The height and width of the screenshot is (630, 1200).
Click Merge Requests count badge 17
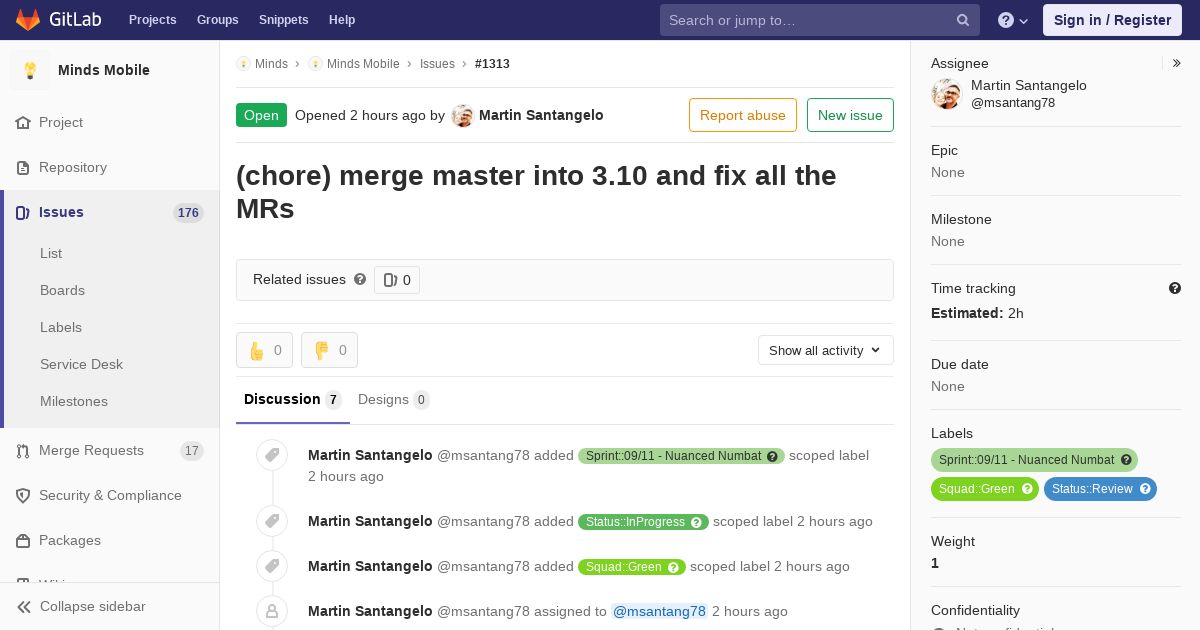[192, 451]
